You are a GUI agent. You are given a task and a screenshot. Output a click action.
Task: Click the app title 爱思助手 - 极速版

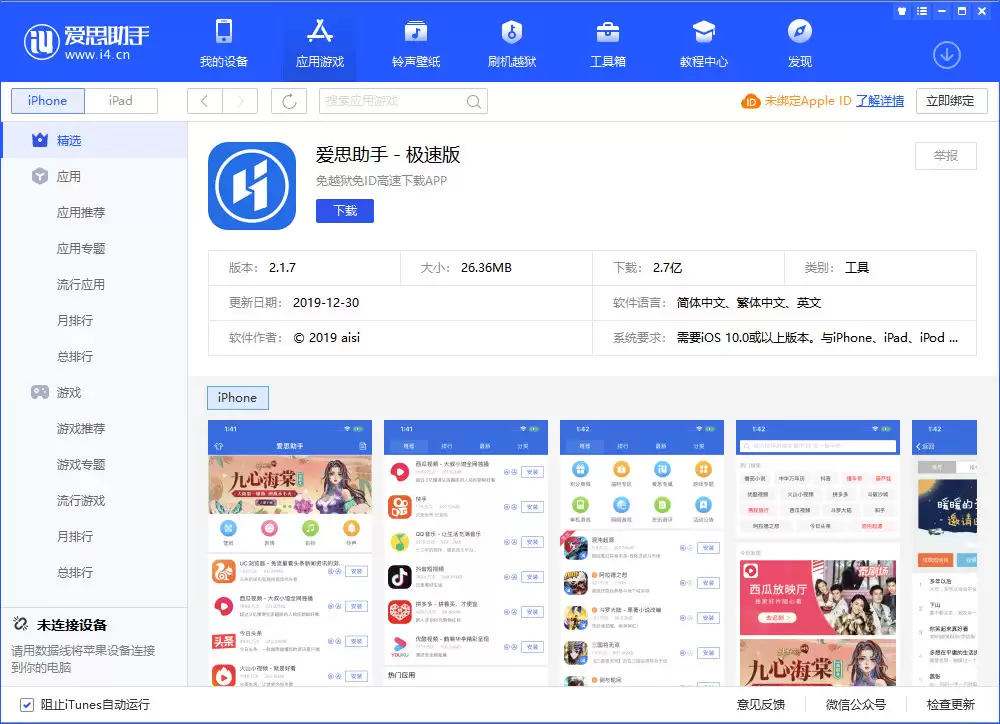click(388, 154)
